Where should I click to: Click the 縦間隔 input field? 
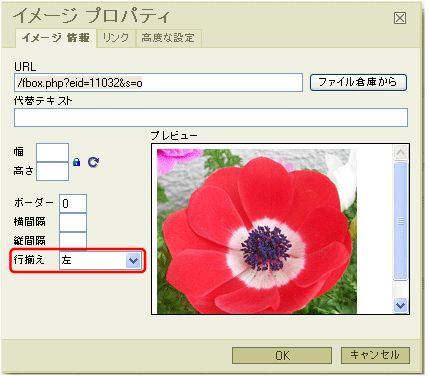pos(73,241)
